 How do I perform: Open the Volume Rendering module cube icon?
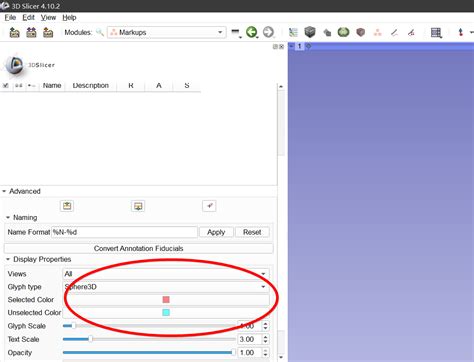pos(310,32)
